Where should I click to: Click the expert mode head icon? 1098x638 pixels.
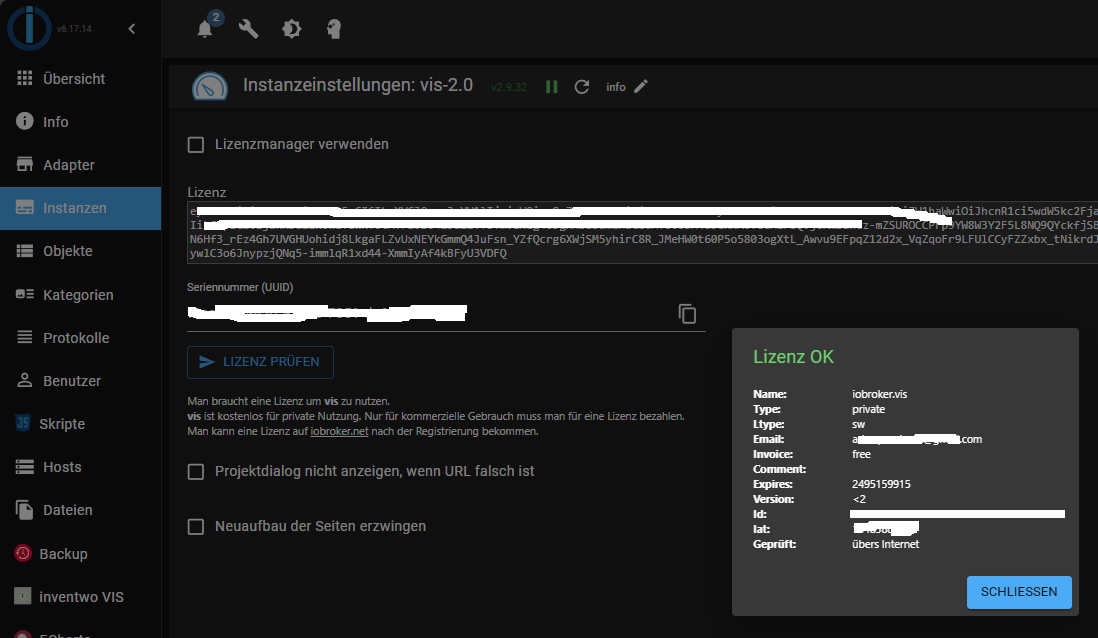point(334,29)
